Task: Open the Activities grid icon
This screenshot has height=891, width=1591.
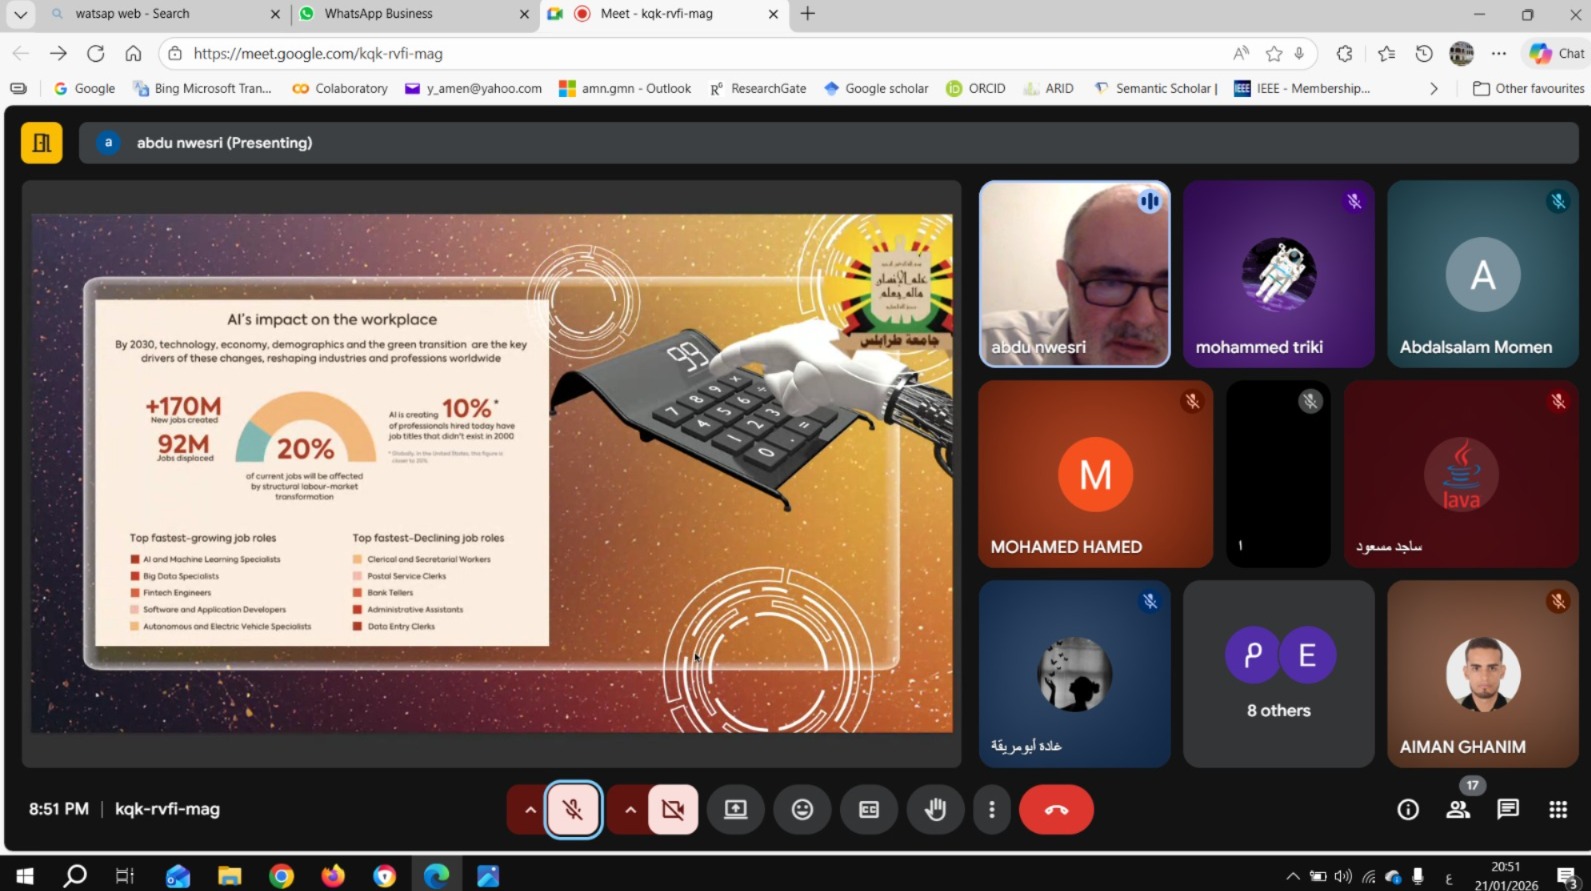Action: coord(1558,810)
